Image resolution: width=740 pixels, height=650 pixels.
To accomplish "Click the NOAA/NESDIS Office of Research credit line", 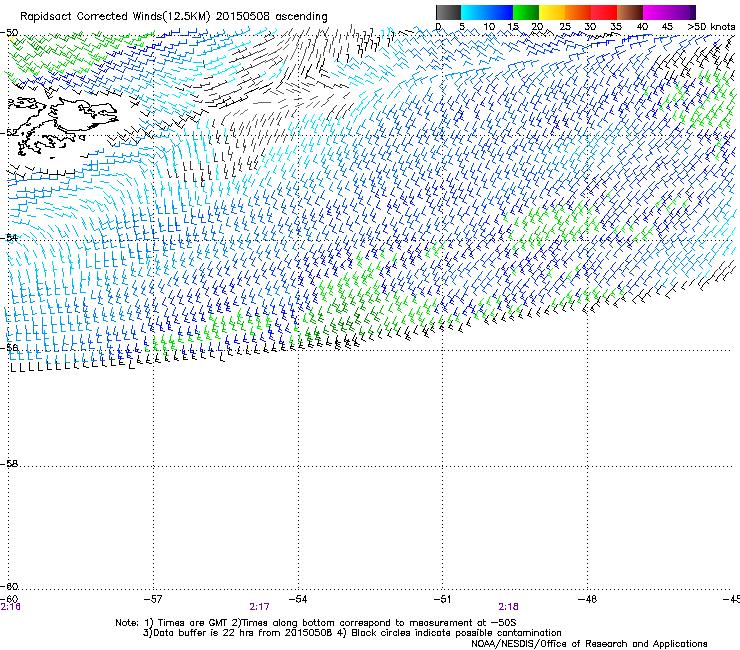I will [x=589, y=643].
